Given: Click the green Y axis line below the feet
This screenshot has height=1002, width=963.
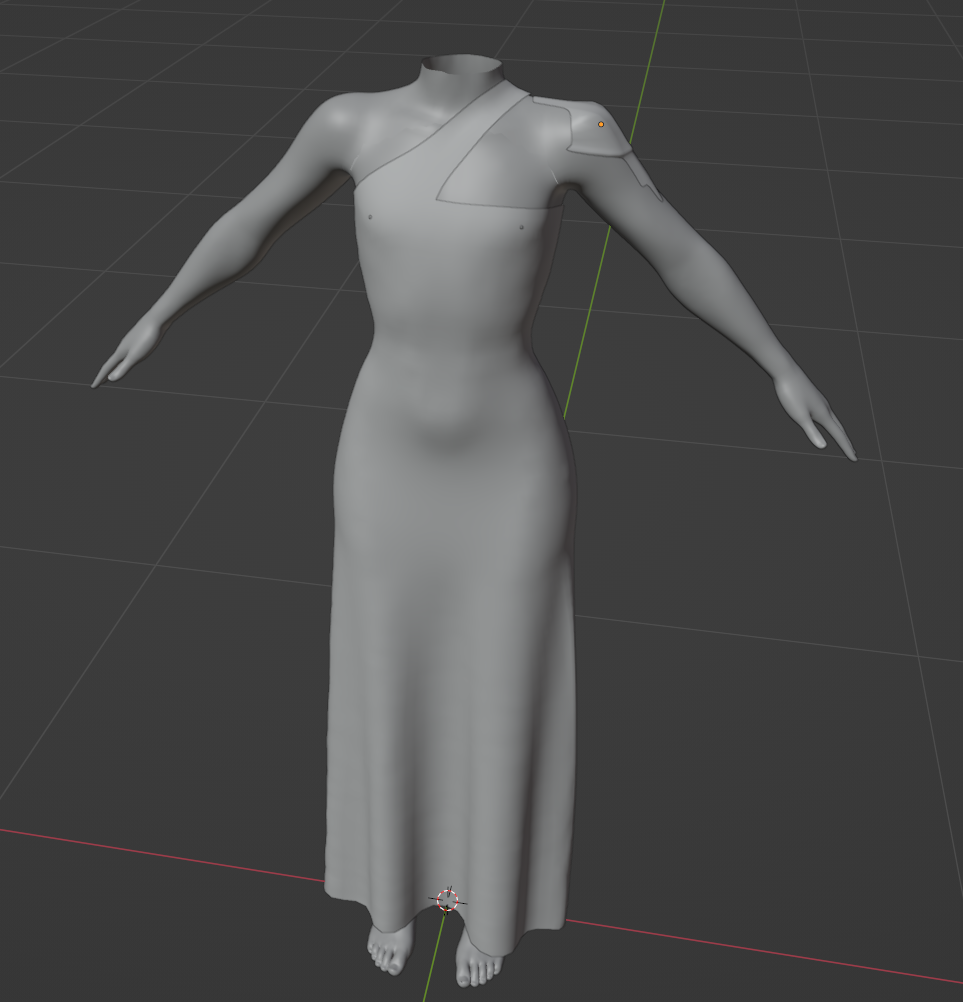Looking at the screenshot, I should pos(432,975).
